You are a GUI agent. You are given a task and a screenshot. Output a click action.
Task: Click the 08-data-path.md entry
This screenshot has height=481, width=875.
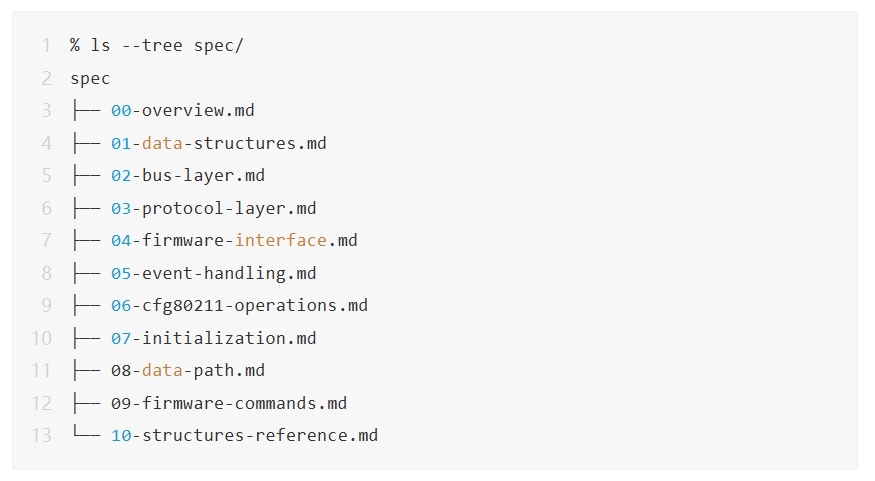tap(188, 370)
